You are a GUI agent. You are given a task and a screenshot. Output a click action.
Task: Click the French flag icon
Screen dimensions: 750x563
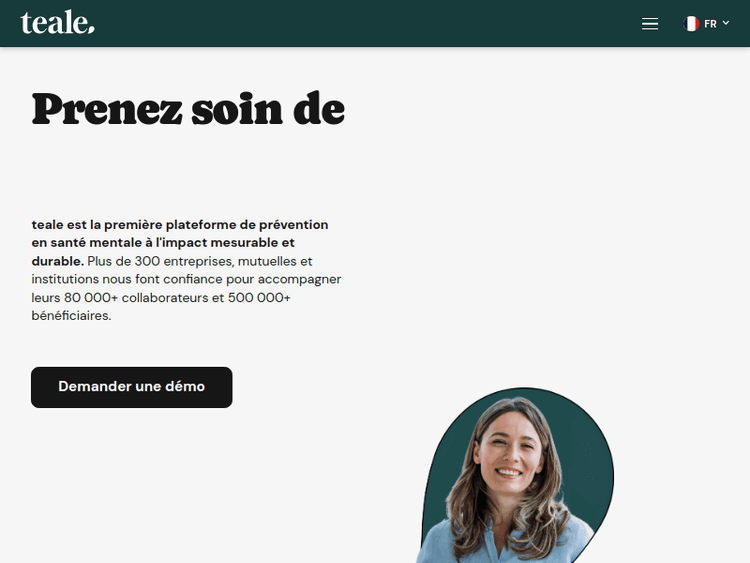coord(691,23)
